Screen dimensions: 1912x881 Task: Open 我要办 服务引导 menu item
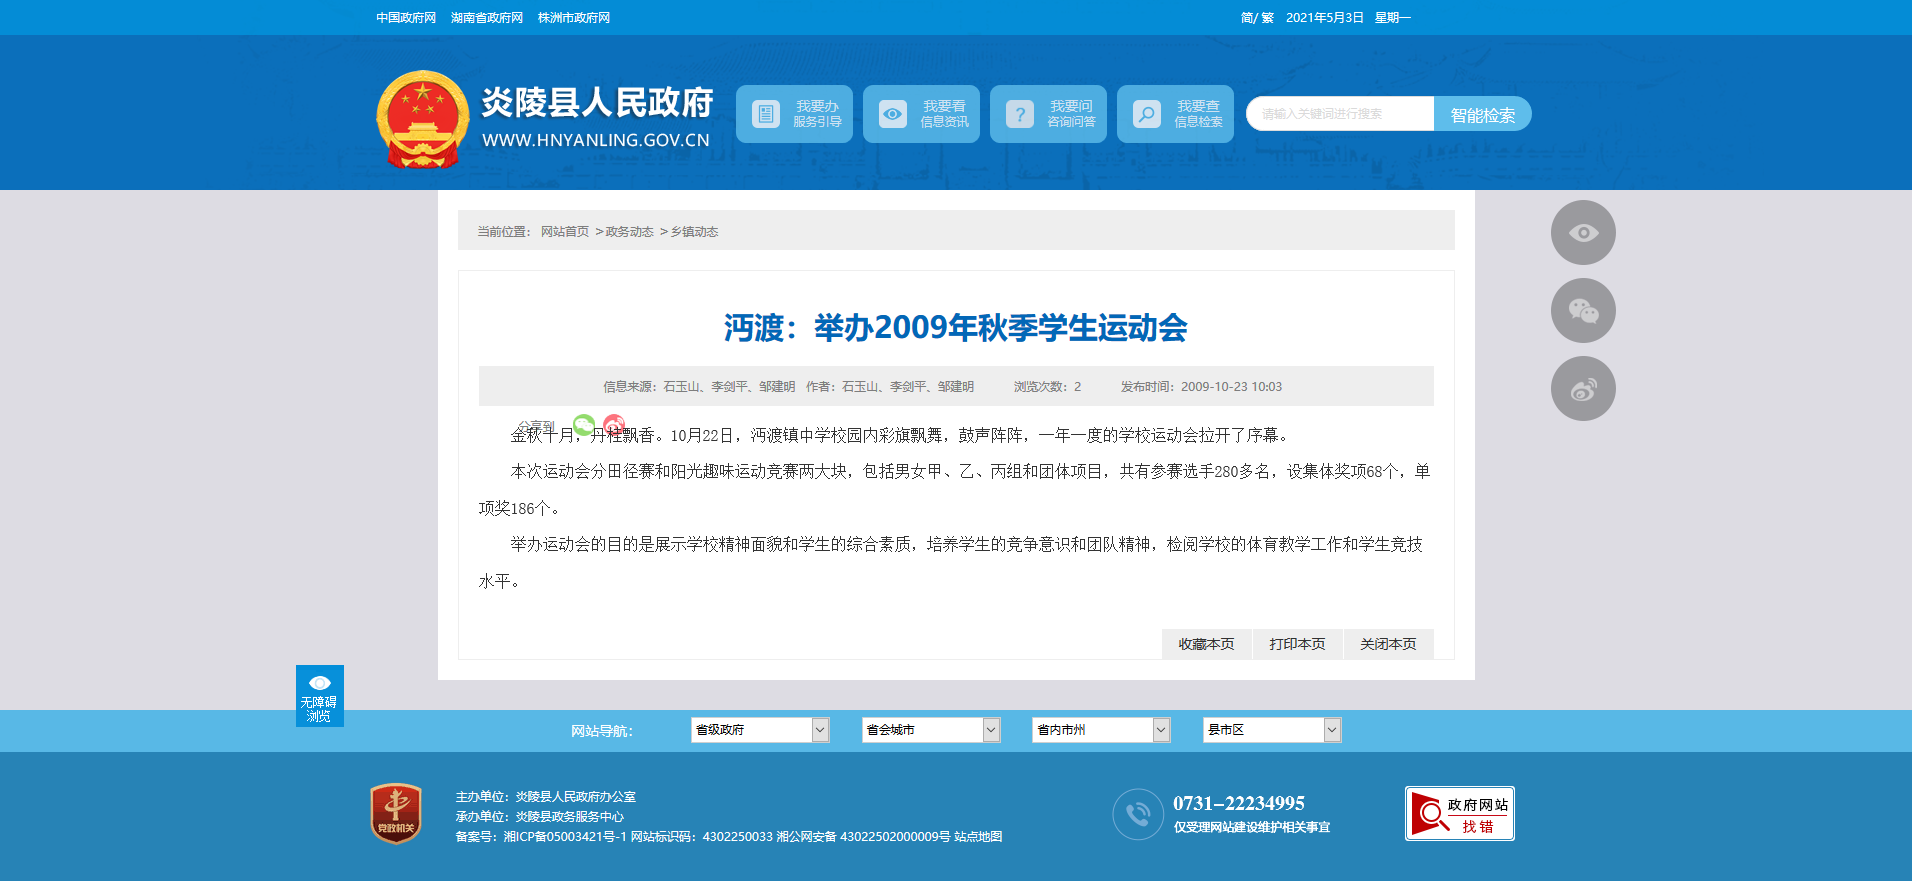(794, 114)
